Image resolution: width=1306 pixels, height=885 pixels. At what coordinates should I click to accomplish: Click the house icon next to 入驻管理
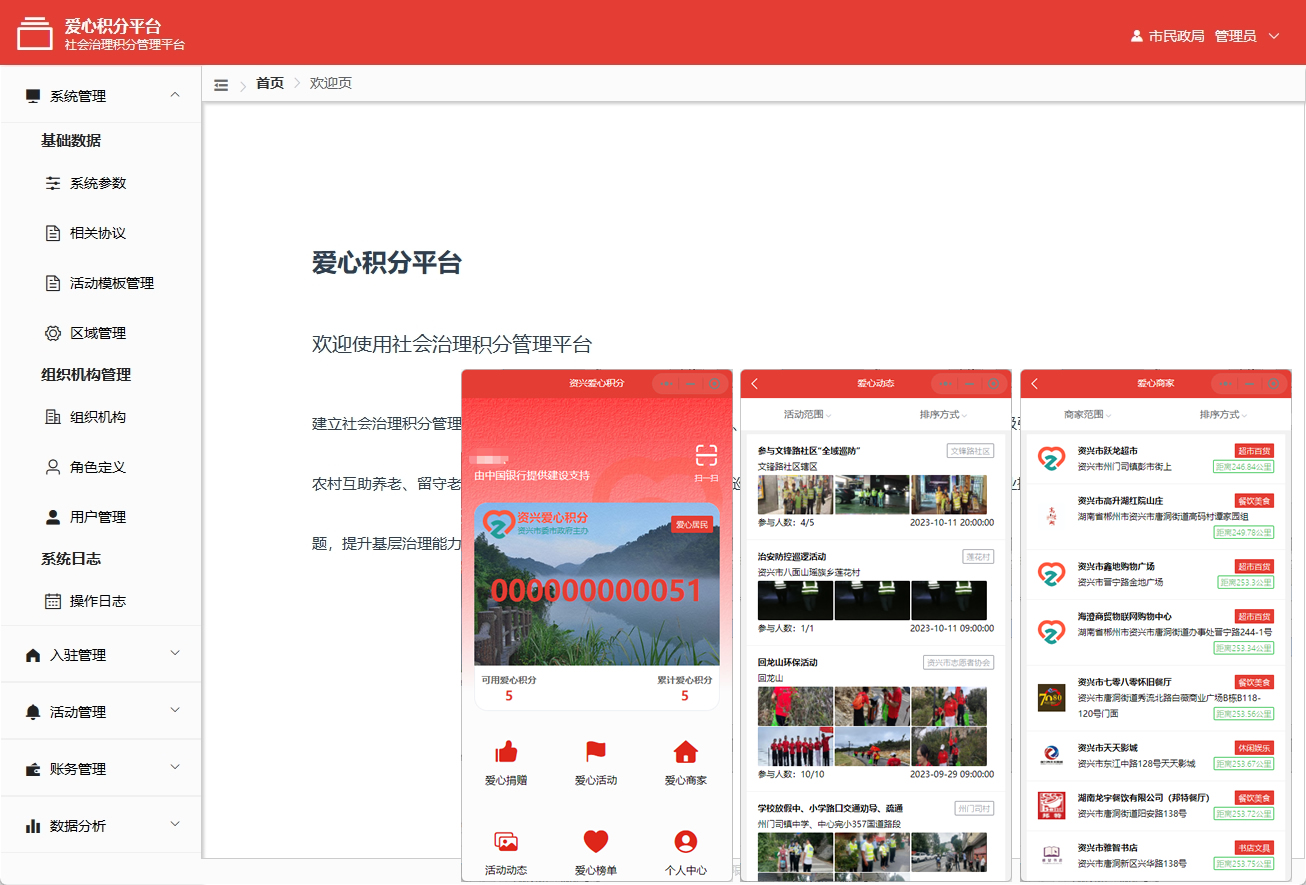point(33,655)
